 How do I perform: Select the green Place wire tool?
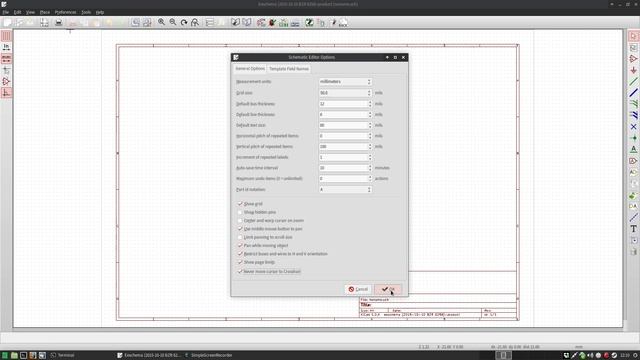point(633,82)
